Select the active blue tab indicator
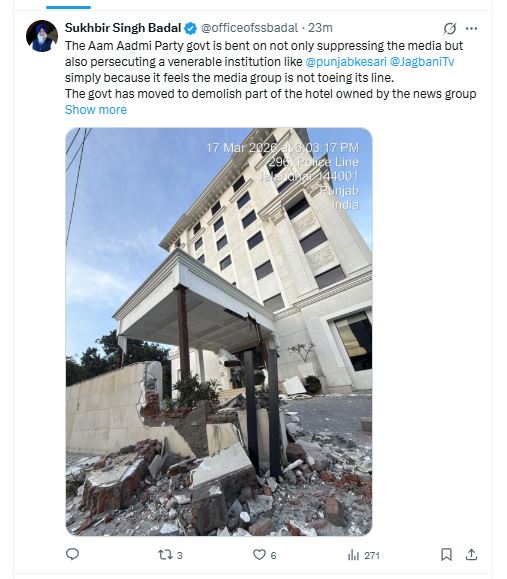The height and width of the screenshot is (579, 507). [68, 7]
